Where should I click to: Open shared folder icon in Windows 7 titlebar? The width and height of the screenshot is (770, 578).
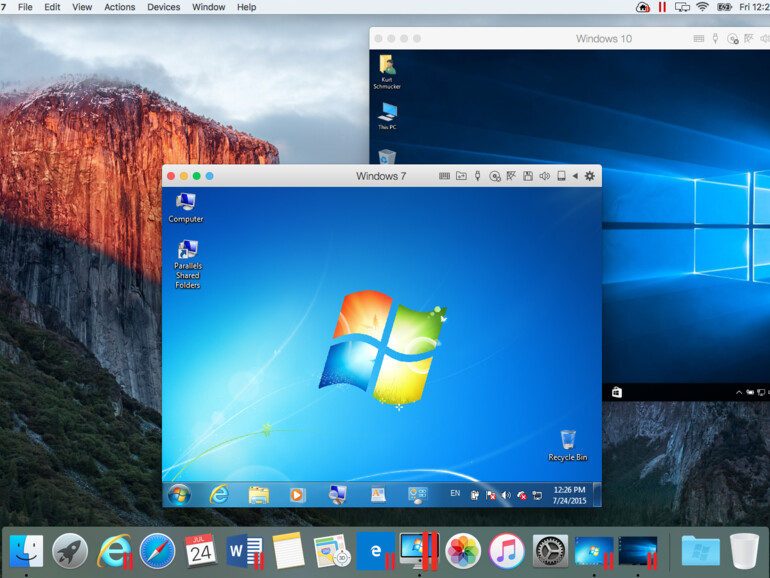pos(461,176)
